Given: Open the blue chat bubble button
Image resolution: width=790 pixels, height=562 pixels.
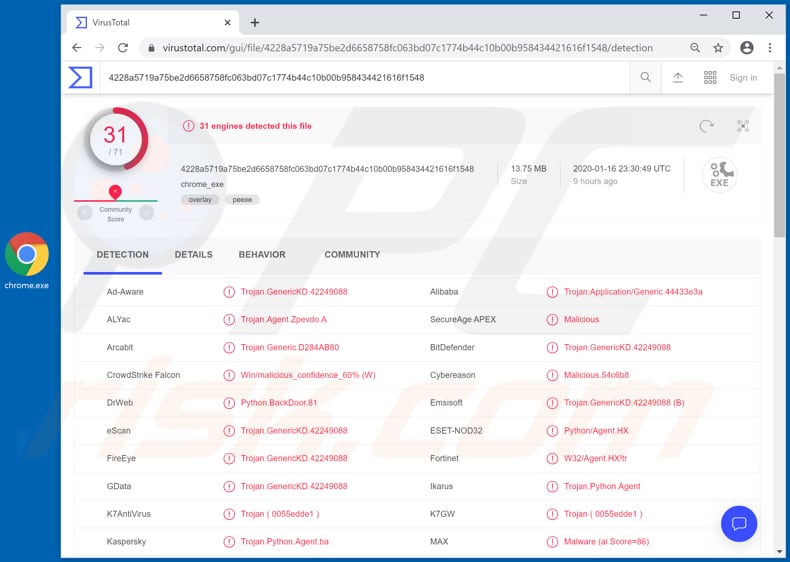Looking at the screenshot, I should pyautogui.click(x=739, y=524).
